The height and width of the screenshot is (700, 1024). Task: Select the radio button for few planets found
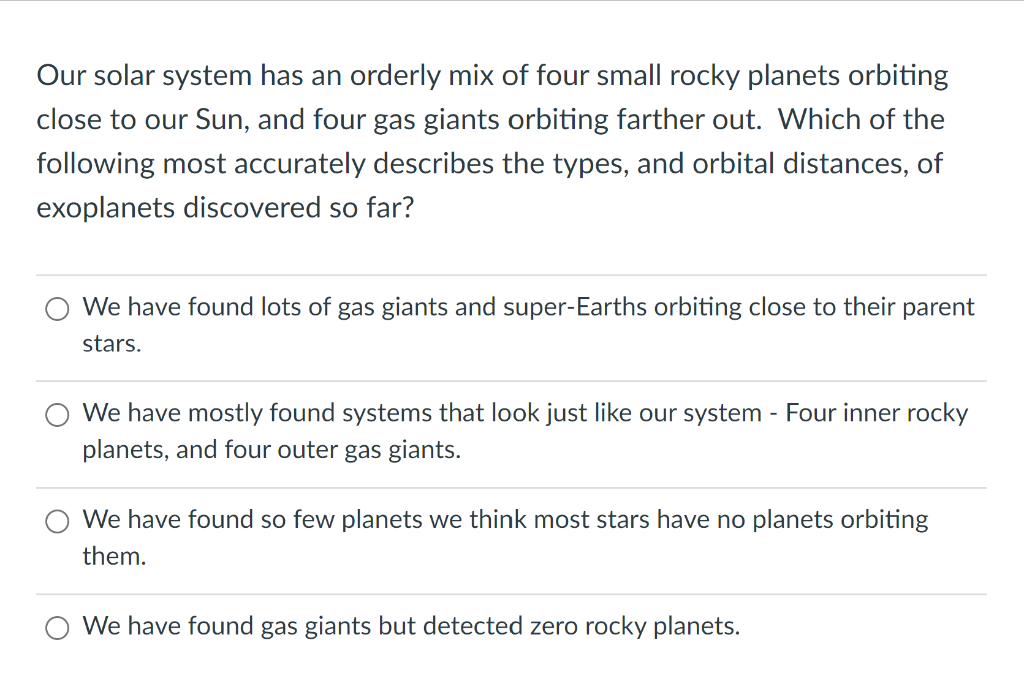[57, 521]
